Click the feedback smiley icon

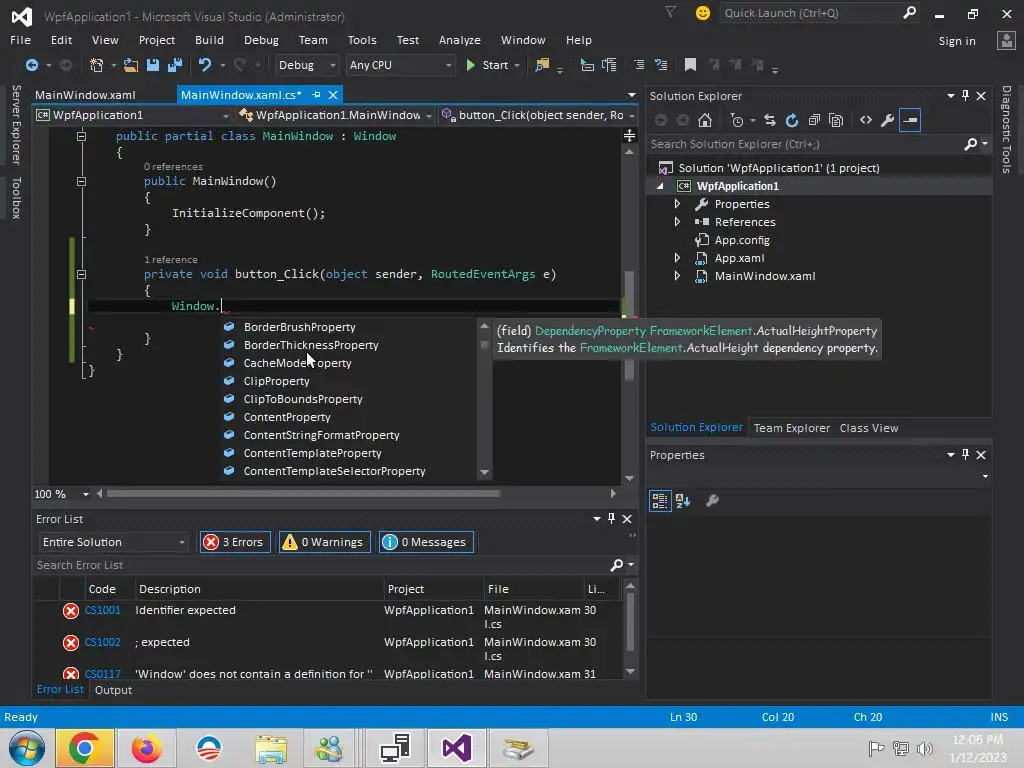[703, 13]
